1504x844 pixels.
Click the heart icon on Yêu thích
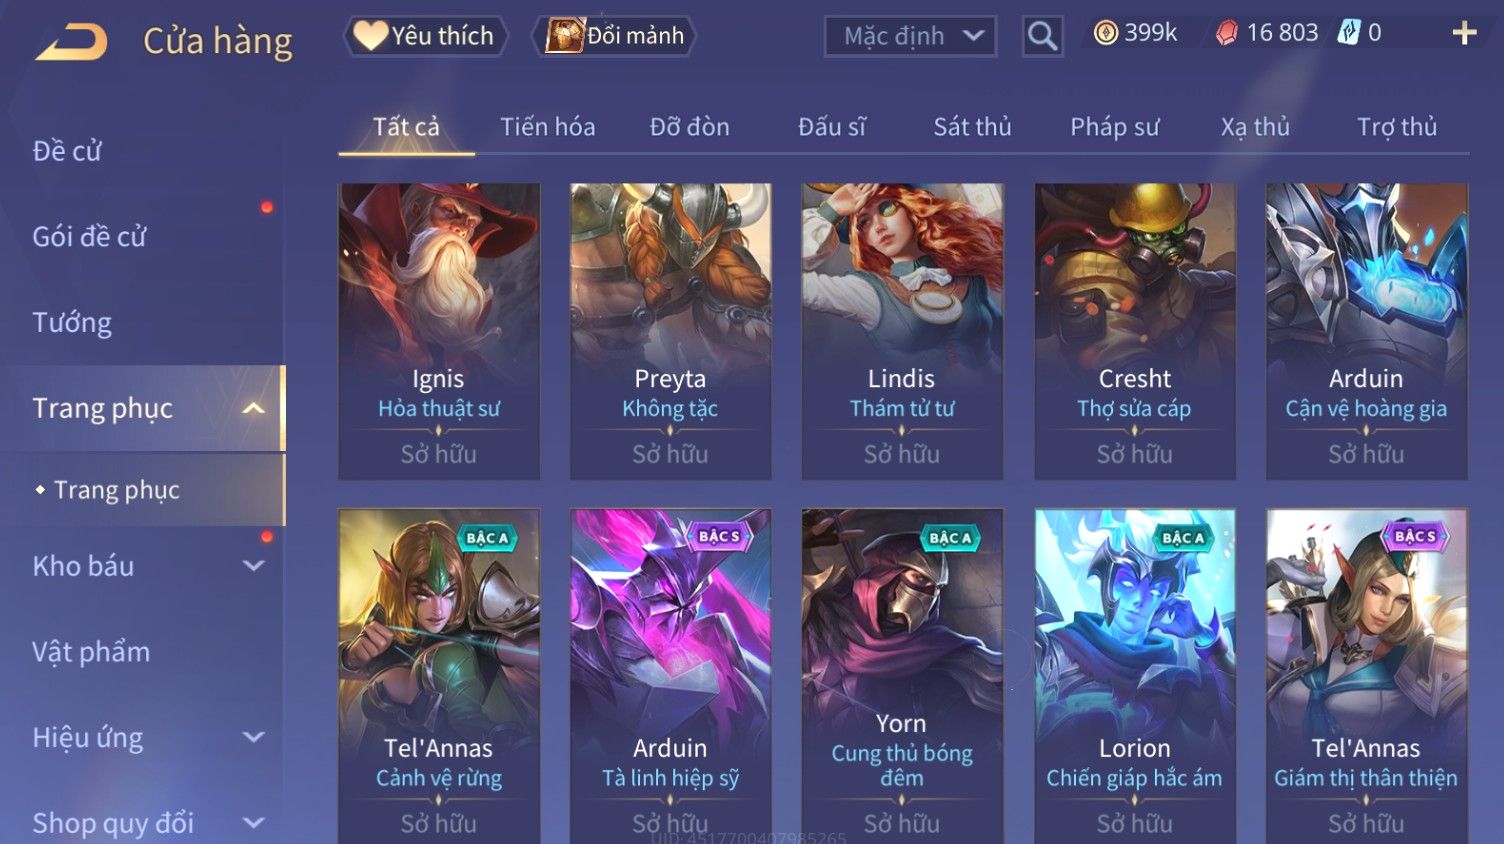(x=370, y=36)
